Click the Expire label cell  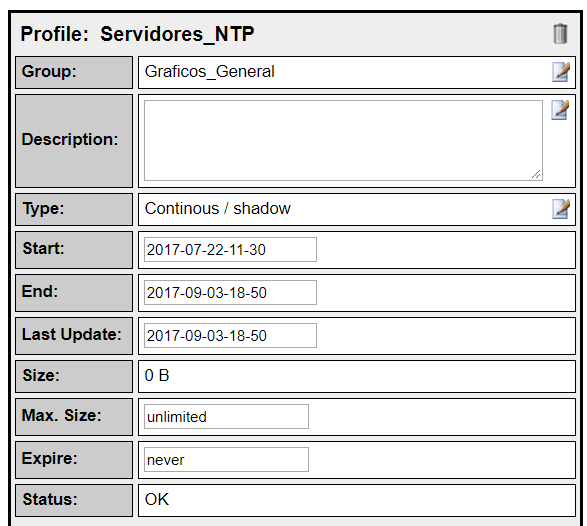click(x=74, y=460)
